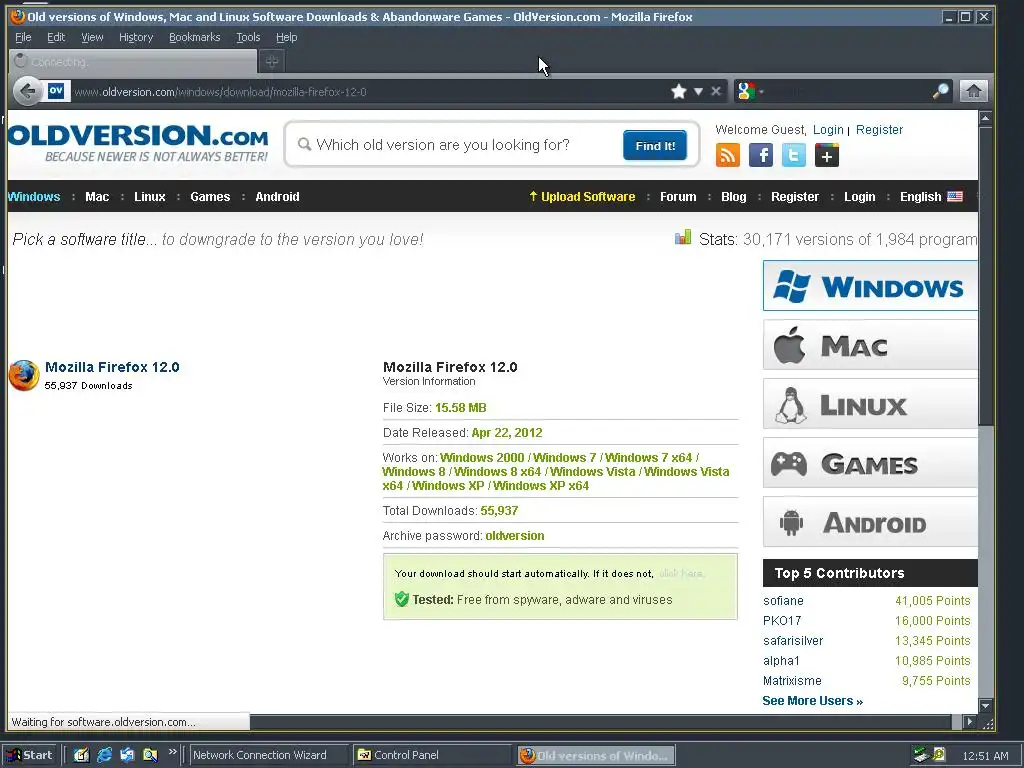This screenshot has width=1024, height=768.
Task: Expand Quick Launch overflow chevron
Action: tap(172, 752)
